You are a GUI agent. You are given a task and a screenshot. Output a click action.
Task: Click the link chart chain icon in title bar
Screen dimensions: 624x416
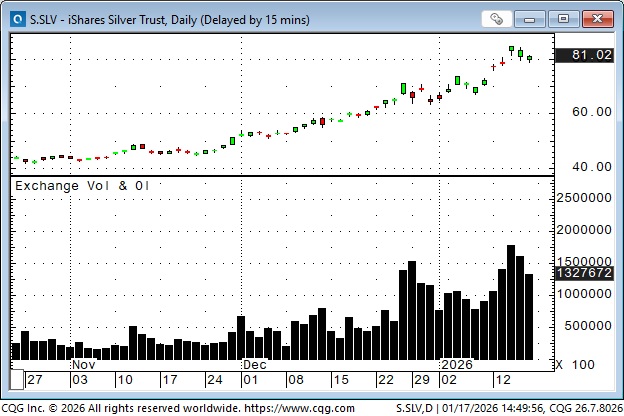[497, 18]
